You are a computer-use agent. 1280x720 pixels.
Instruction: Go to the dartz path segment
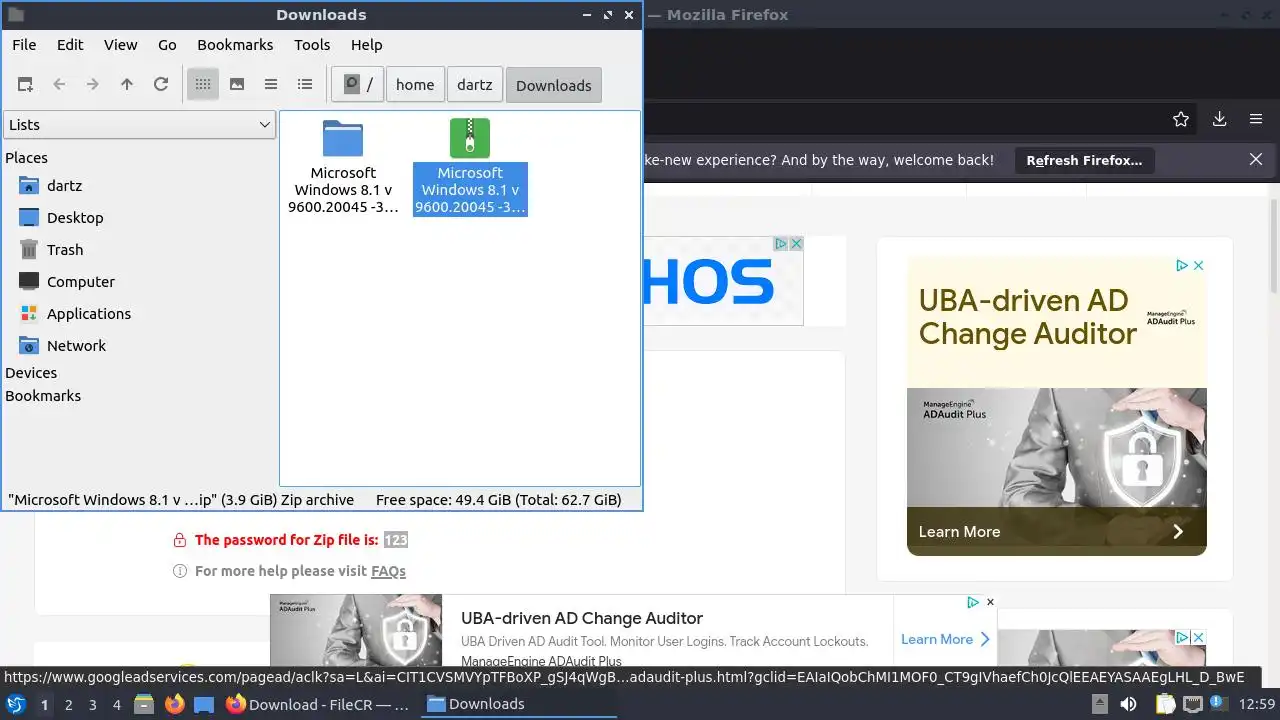tap(475, 85)
